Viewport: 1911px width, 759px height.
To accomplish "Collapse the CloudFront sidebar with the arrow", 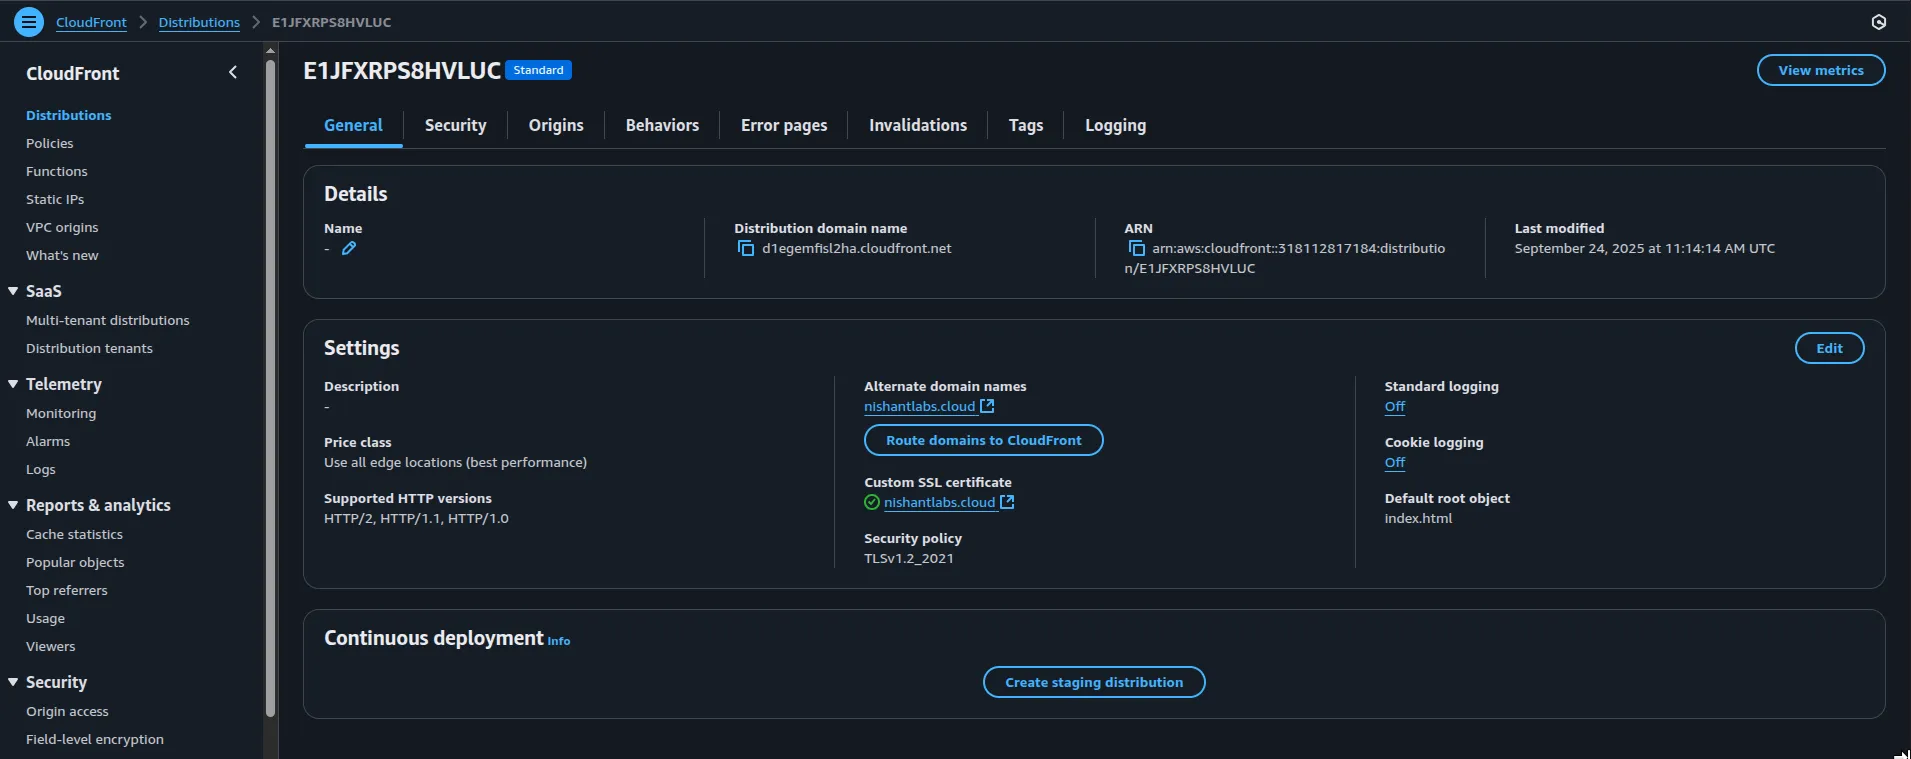I will [x=233, y=72].
